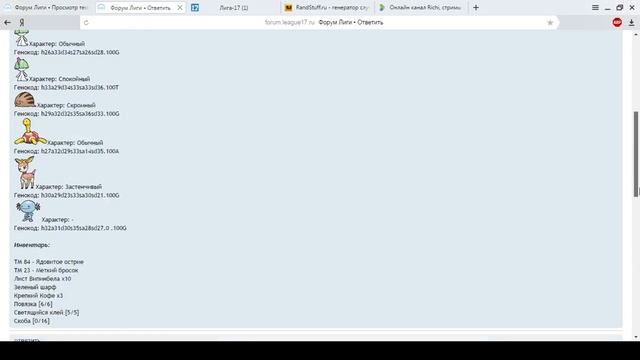Select 'ТМ 23 - Меткий бросок' line
The image size is (640, 360).
pyautogui.click(x=46, y=270)
